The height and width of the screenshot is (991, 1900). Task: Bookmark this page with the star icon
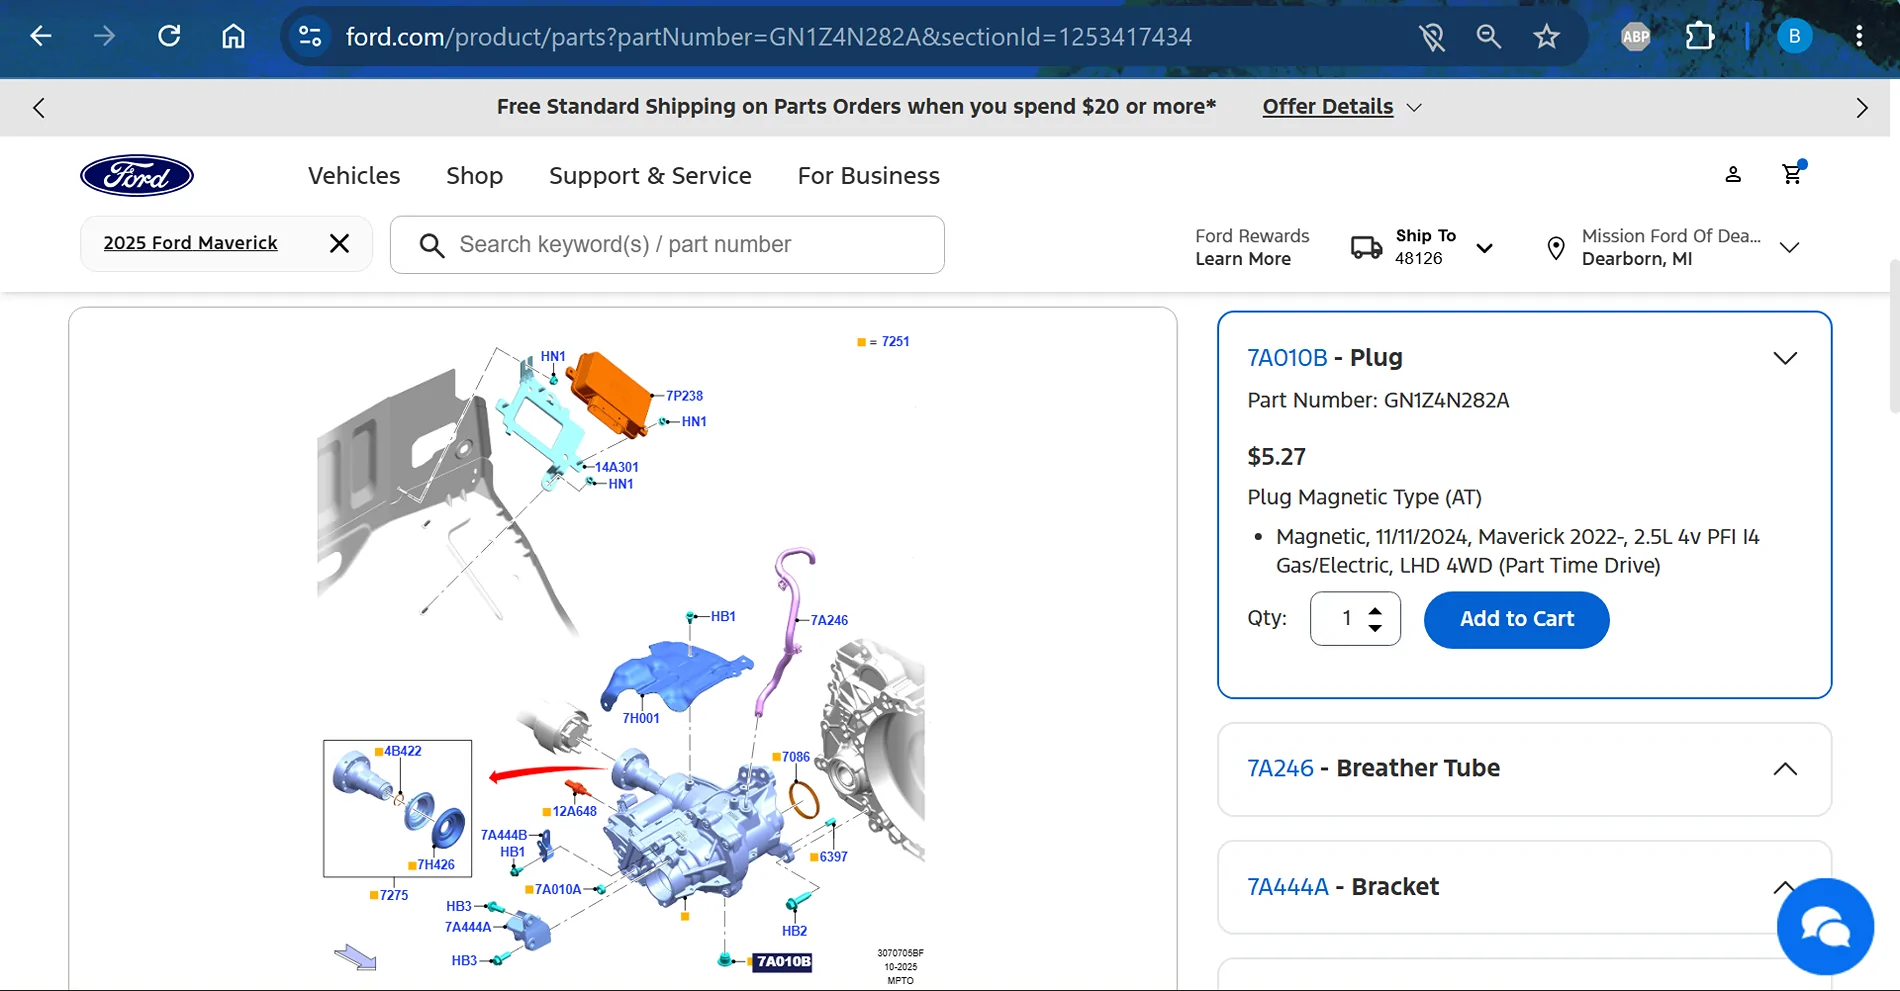[1547, 37]
